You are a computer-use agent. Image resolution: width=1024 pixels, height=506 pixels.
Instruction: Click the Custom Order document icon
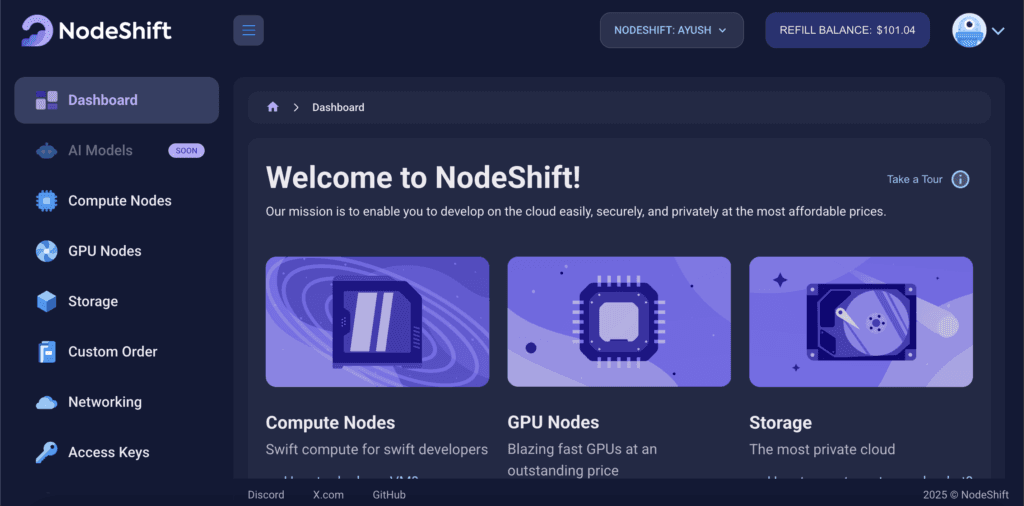(46, 352)
